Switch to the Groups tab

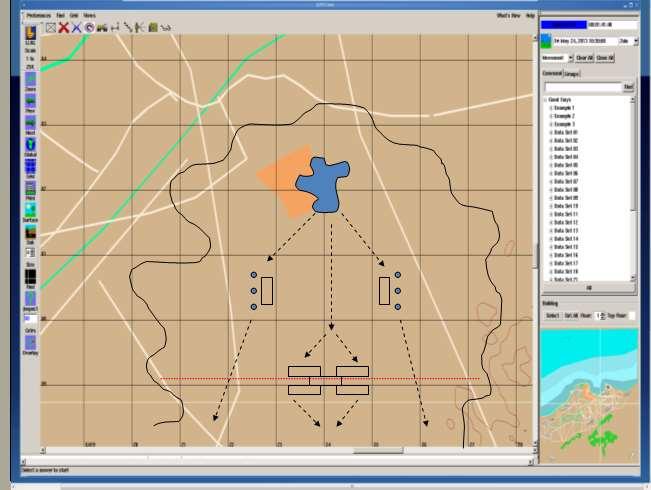(x=571, y=74)
